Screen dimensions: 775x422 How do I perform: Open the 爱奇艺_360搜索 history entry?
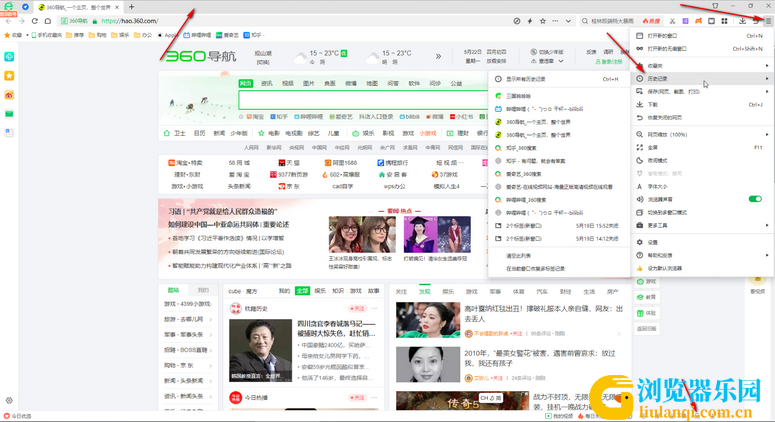559,174
